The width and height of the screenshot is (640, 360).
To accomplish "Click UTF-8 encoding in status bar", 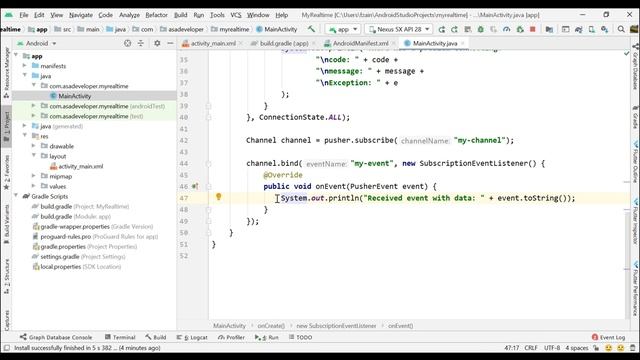I will [552, 348].
